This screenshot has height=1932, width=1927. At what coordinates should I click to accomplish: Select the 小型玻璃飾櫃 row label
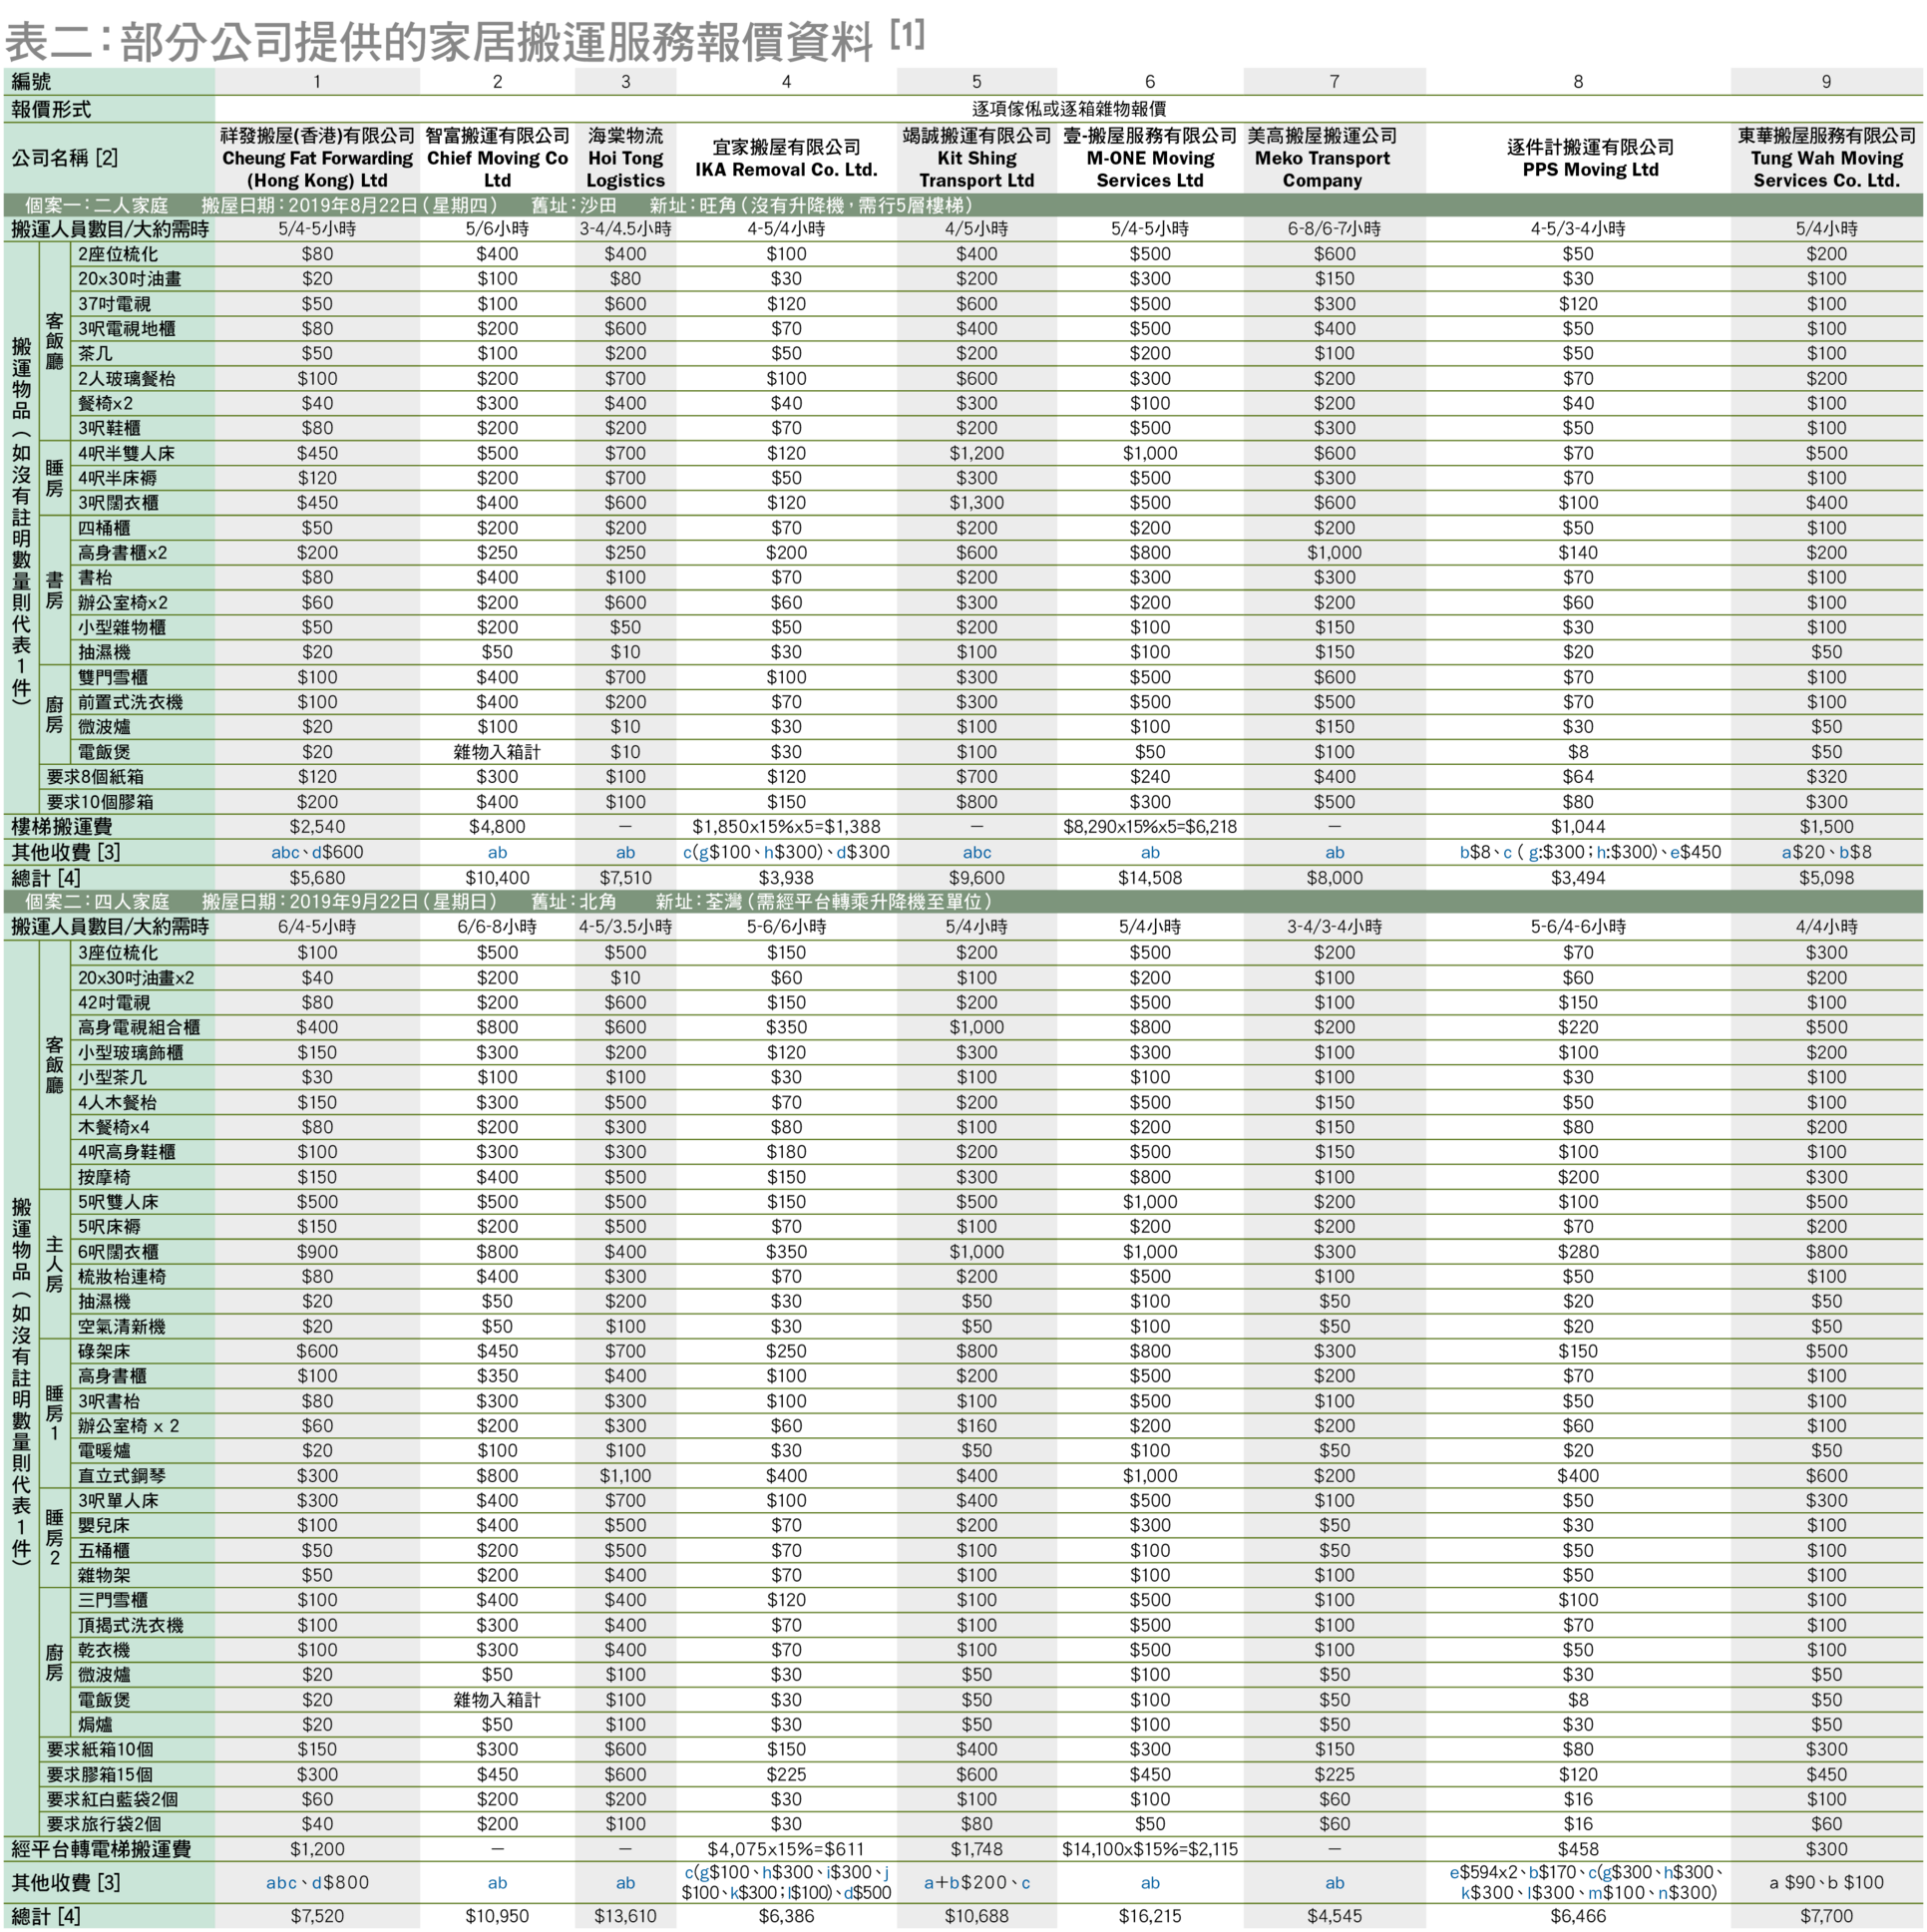pos(130,1052)
